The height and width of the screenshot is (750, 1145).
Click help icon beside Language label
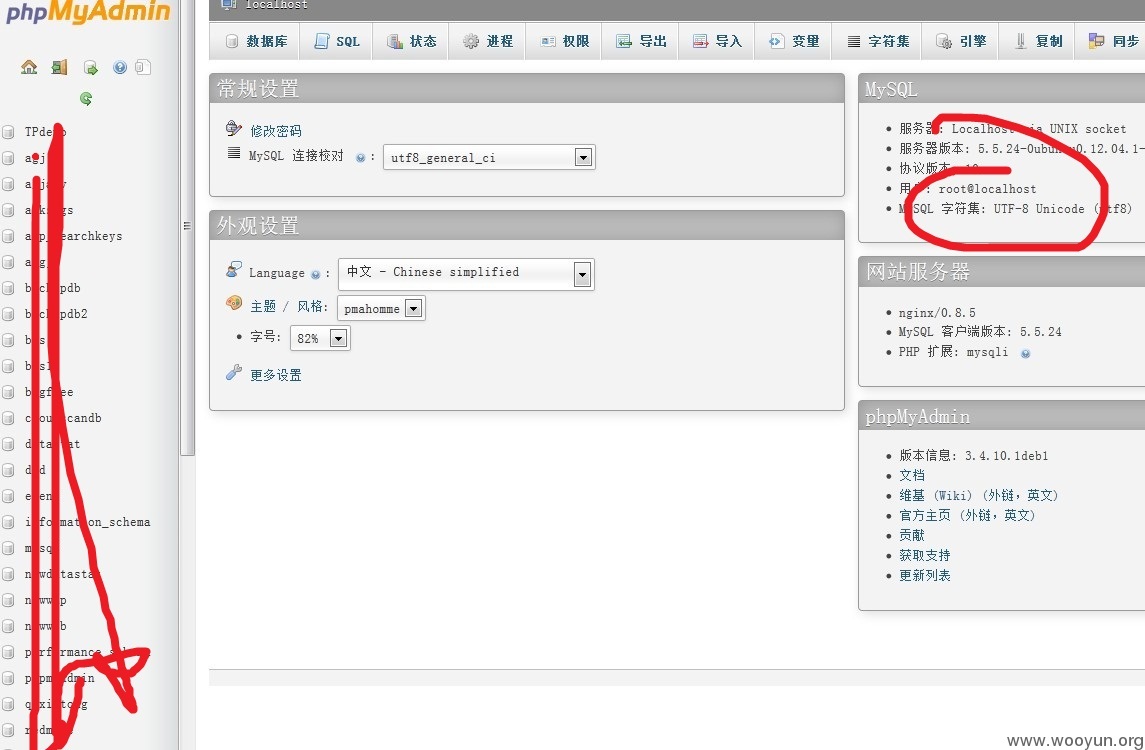point(315,275)
